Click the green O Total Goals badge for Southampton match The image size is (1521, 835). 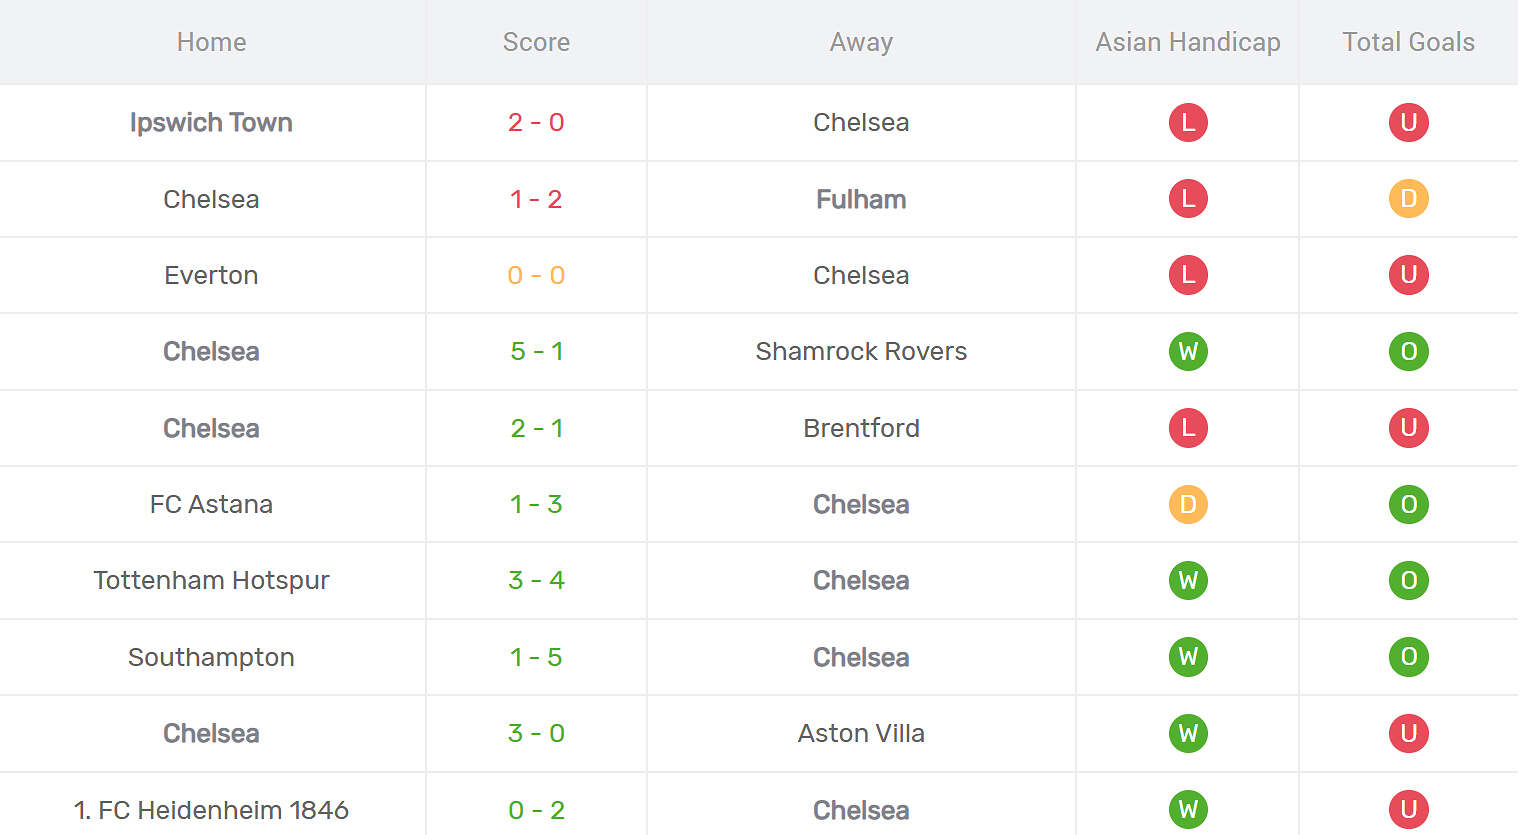click(1408, 657)
